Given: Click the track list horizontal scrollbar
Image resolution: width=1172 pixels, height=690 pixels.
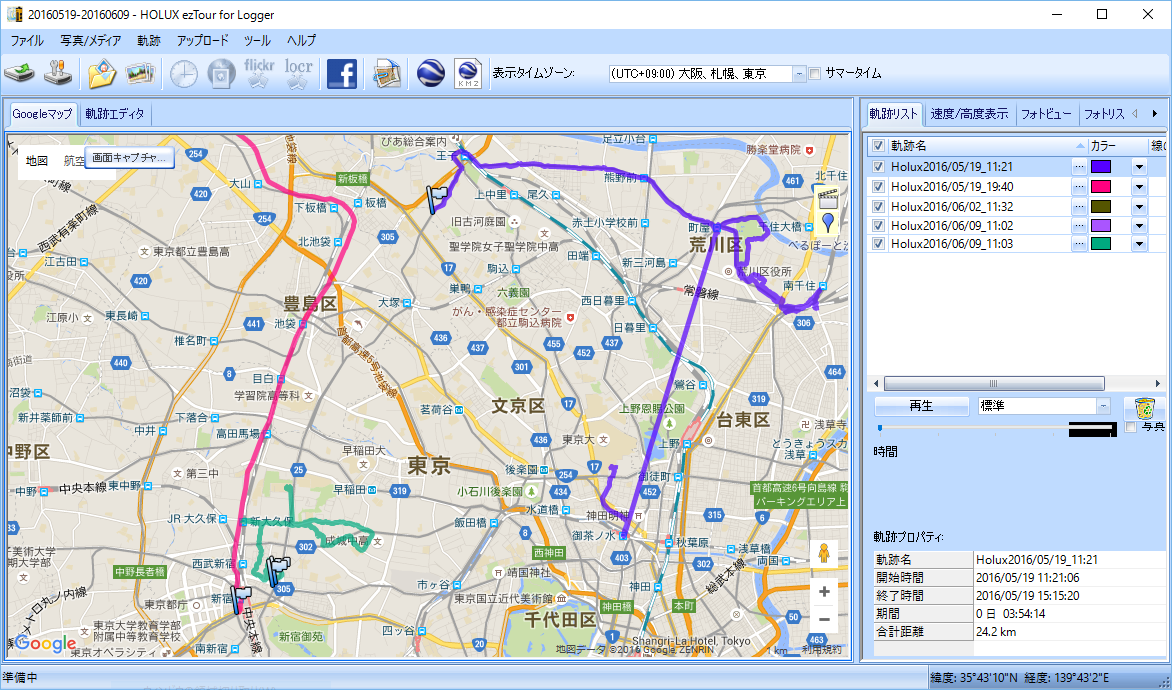Looking at the screenshot, I should click(994, 383).
